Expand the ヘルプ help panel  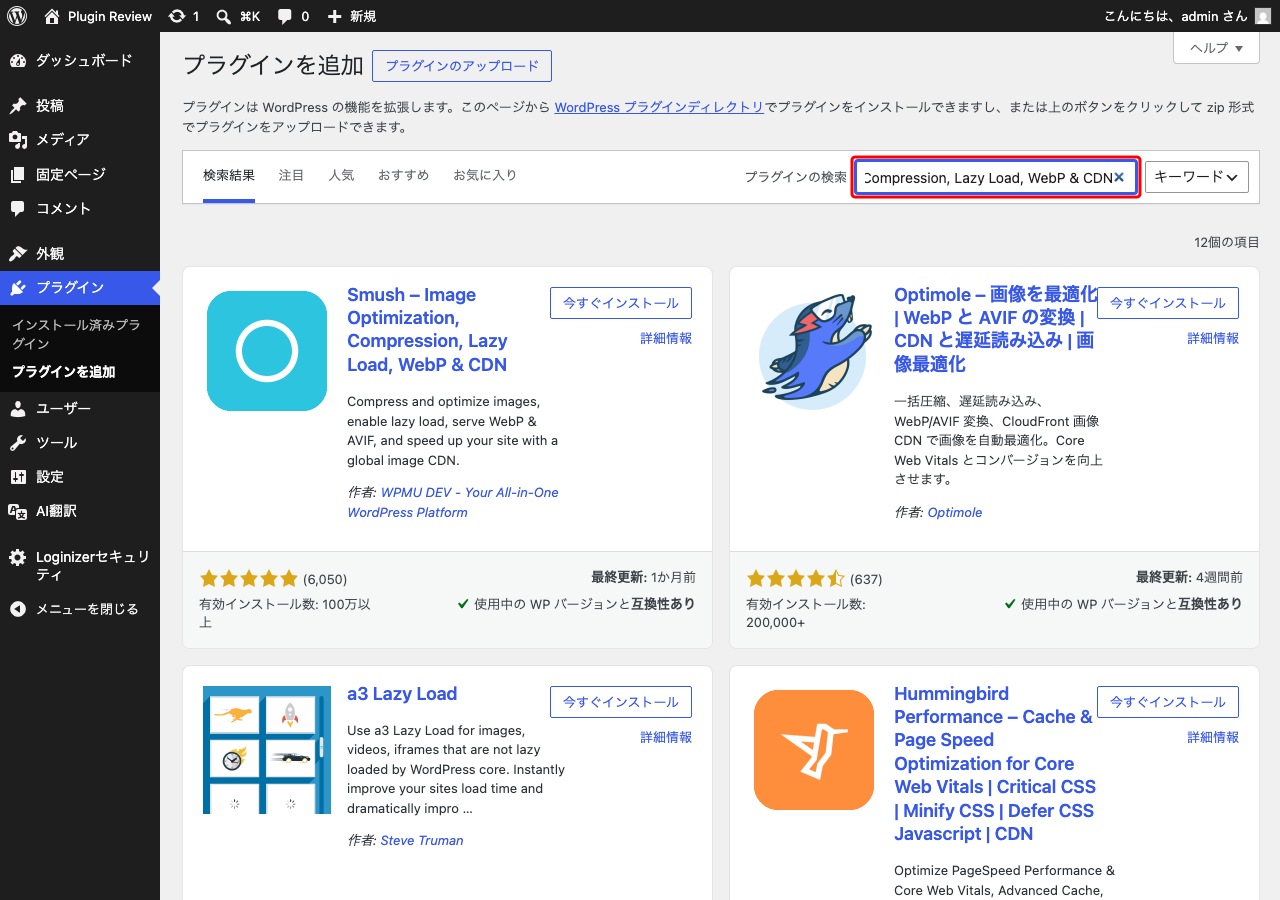click(x=1216, y=48)
